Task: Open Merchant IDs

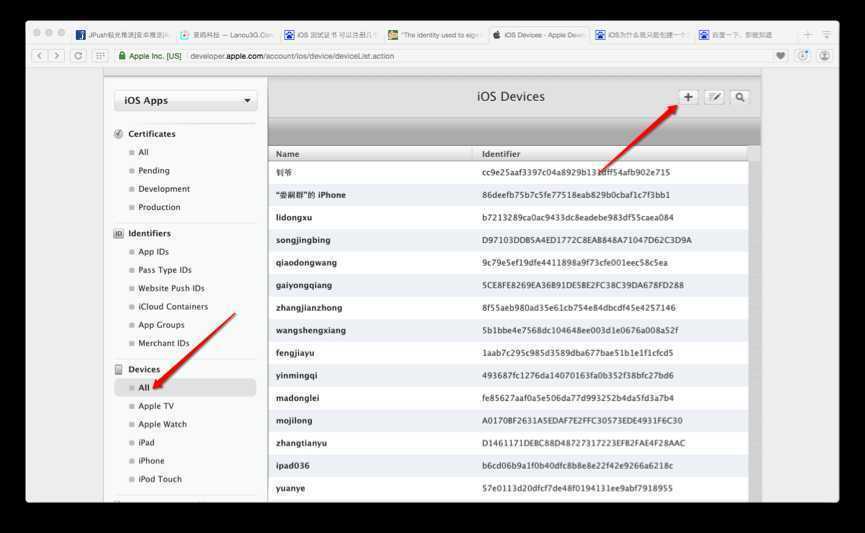Action: (163, 343)
